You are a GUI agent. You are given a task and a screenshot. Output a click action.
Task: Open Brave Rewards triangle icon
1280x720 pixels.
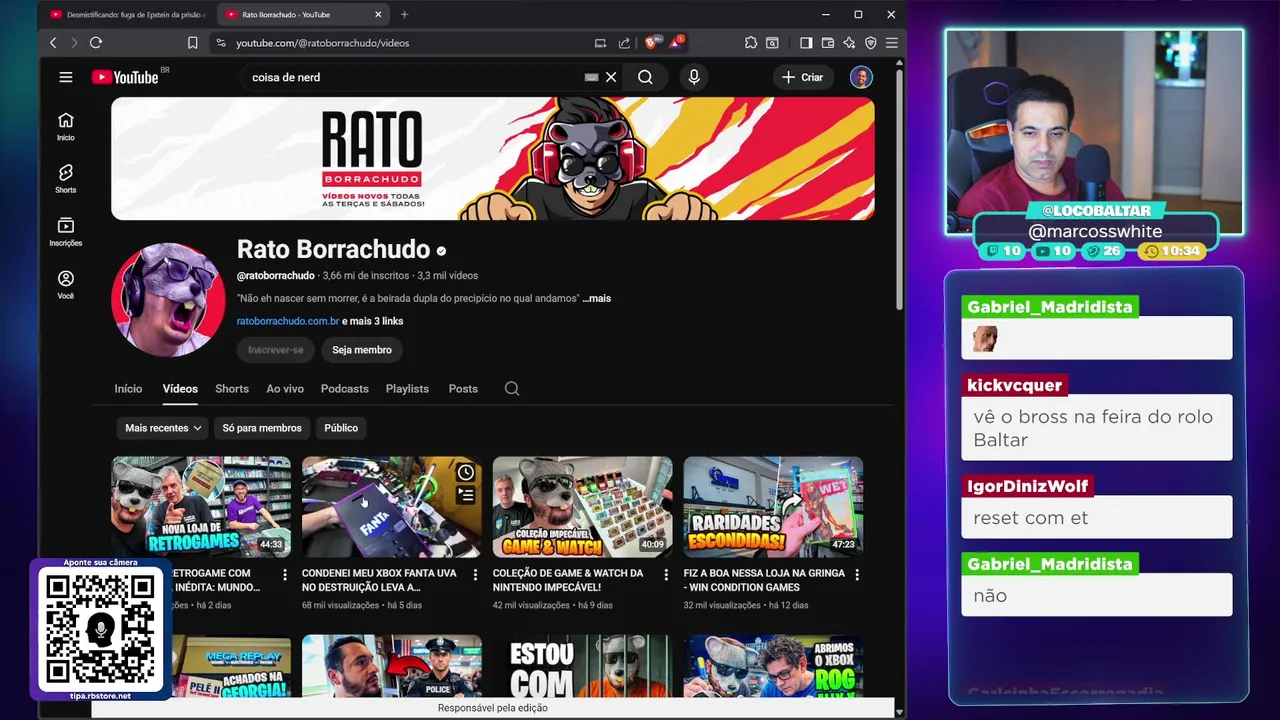(x=676, y=42)
